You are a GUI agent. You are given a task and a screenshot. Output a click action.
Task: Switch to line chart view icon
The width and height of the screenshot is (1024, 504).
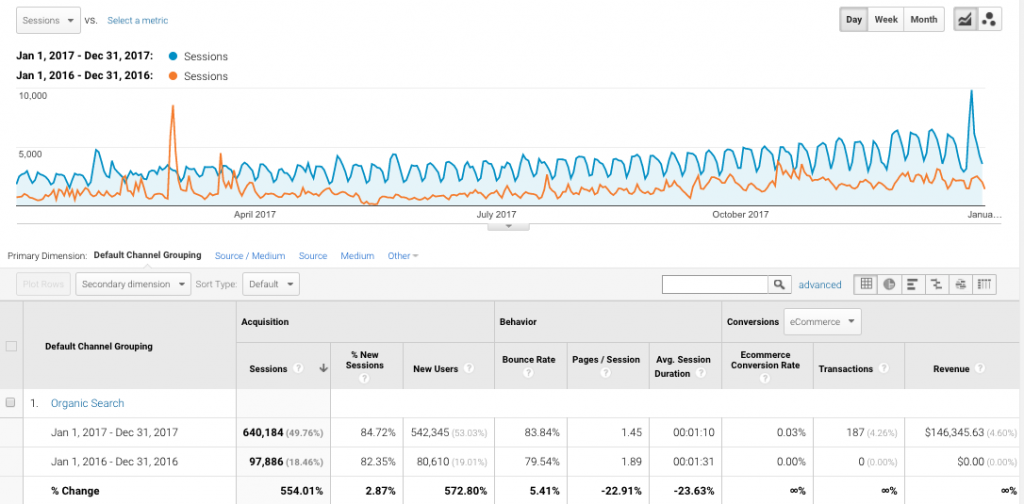(x=965, y=20)
